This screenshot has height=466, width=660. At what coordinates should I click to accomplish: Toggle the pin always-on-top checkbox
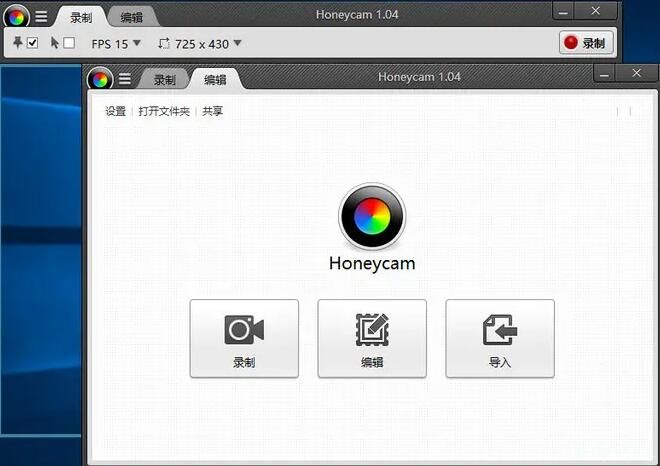pyautogui.click(x=32, y=43)
